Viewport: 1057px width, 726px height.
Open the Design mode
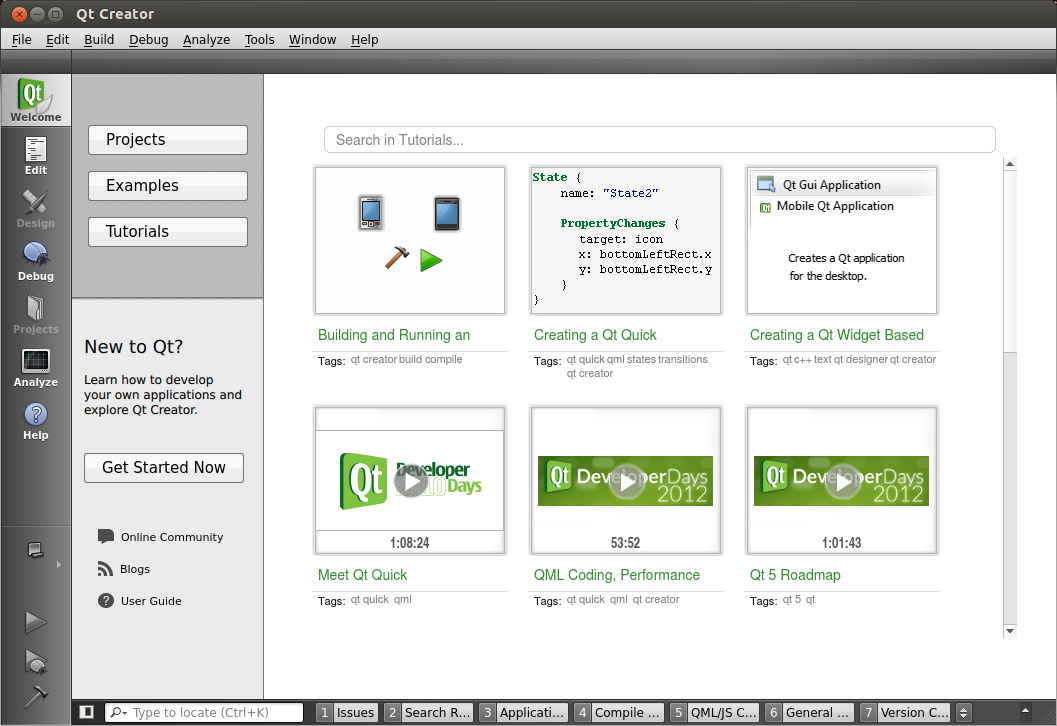pyautogui.click(x=36, y=208)
